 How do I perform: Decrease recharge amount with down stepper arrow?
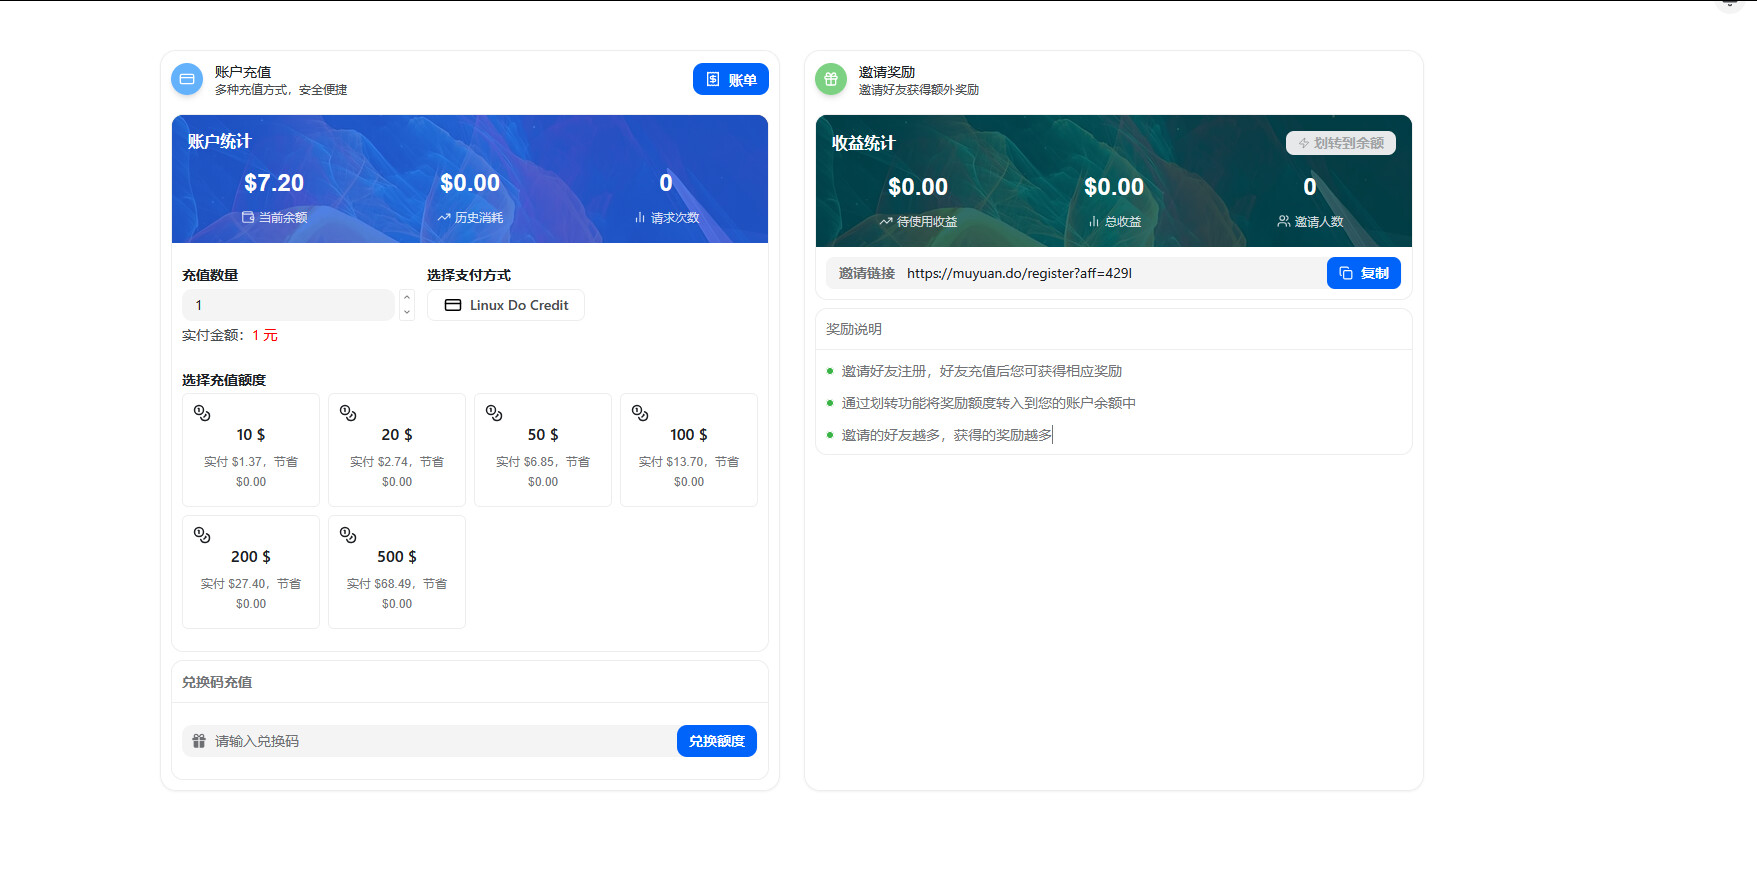(407, 313)
